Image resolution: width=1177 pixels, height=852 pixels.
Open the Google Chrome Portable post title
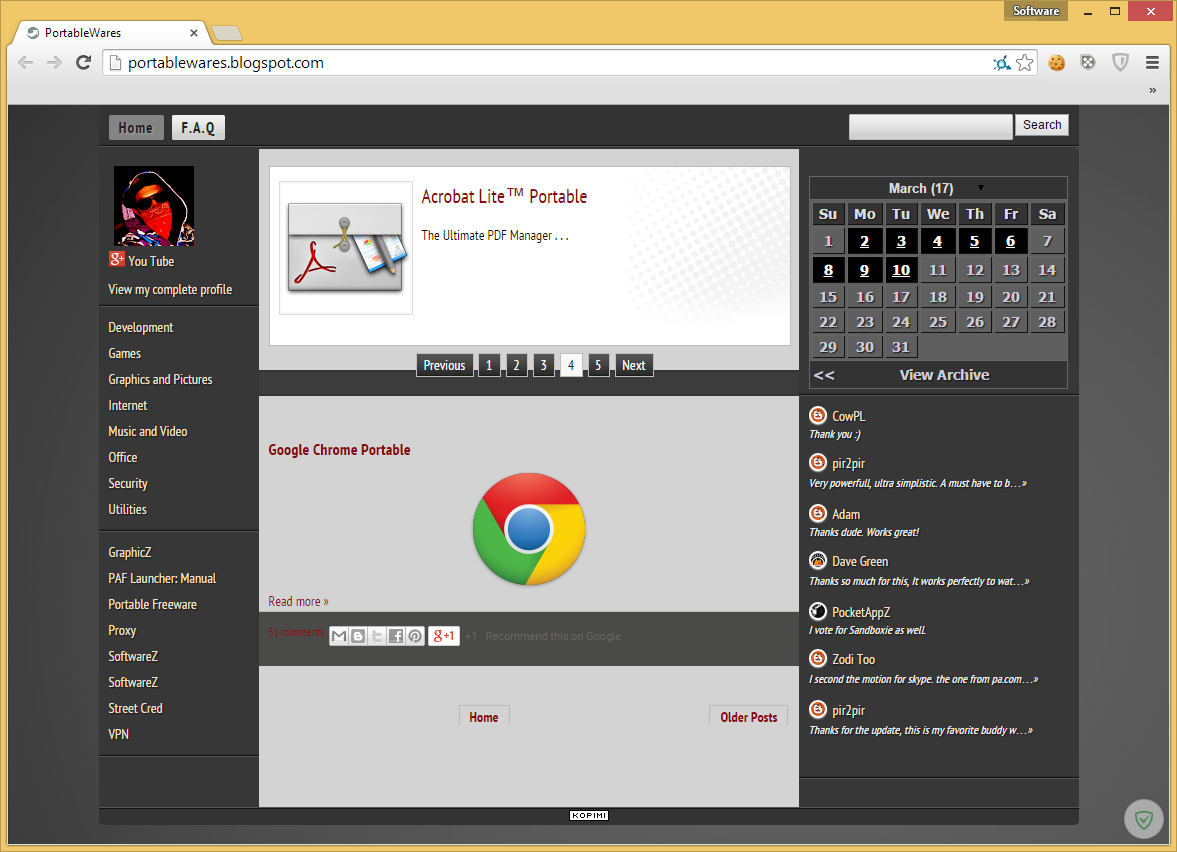tap(339, 450)
